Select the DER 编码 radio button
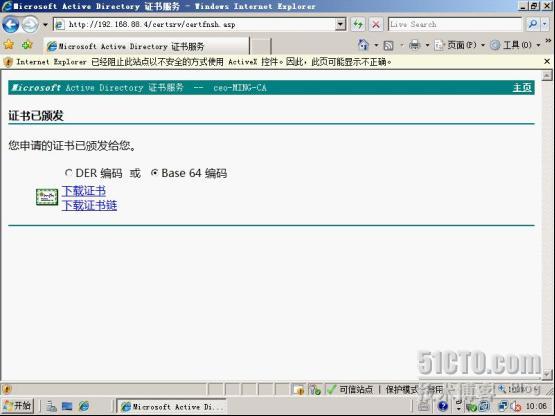555x416 pixels. point(68,173)
